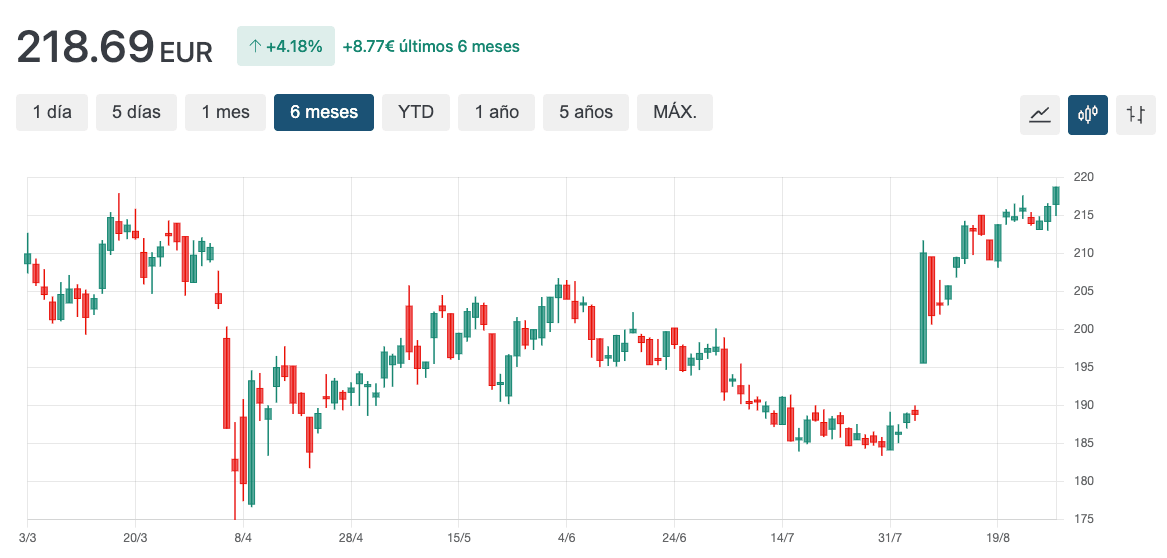Select the candlestick chart type icon
The height and width of the screenshot is (558, 1167).
1087,114
